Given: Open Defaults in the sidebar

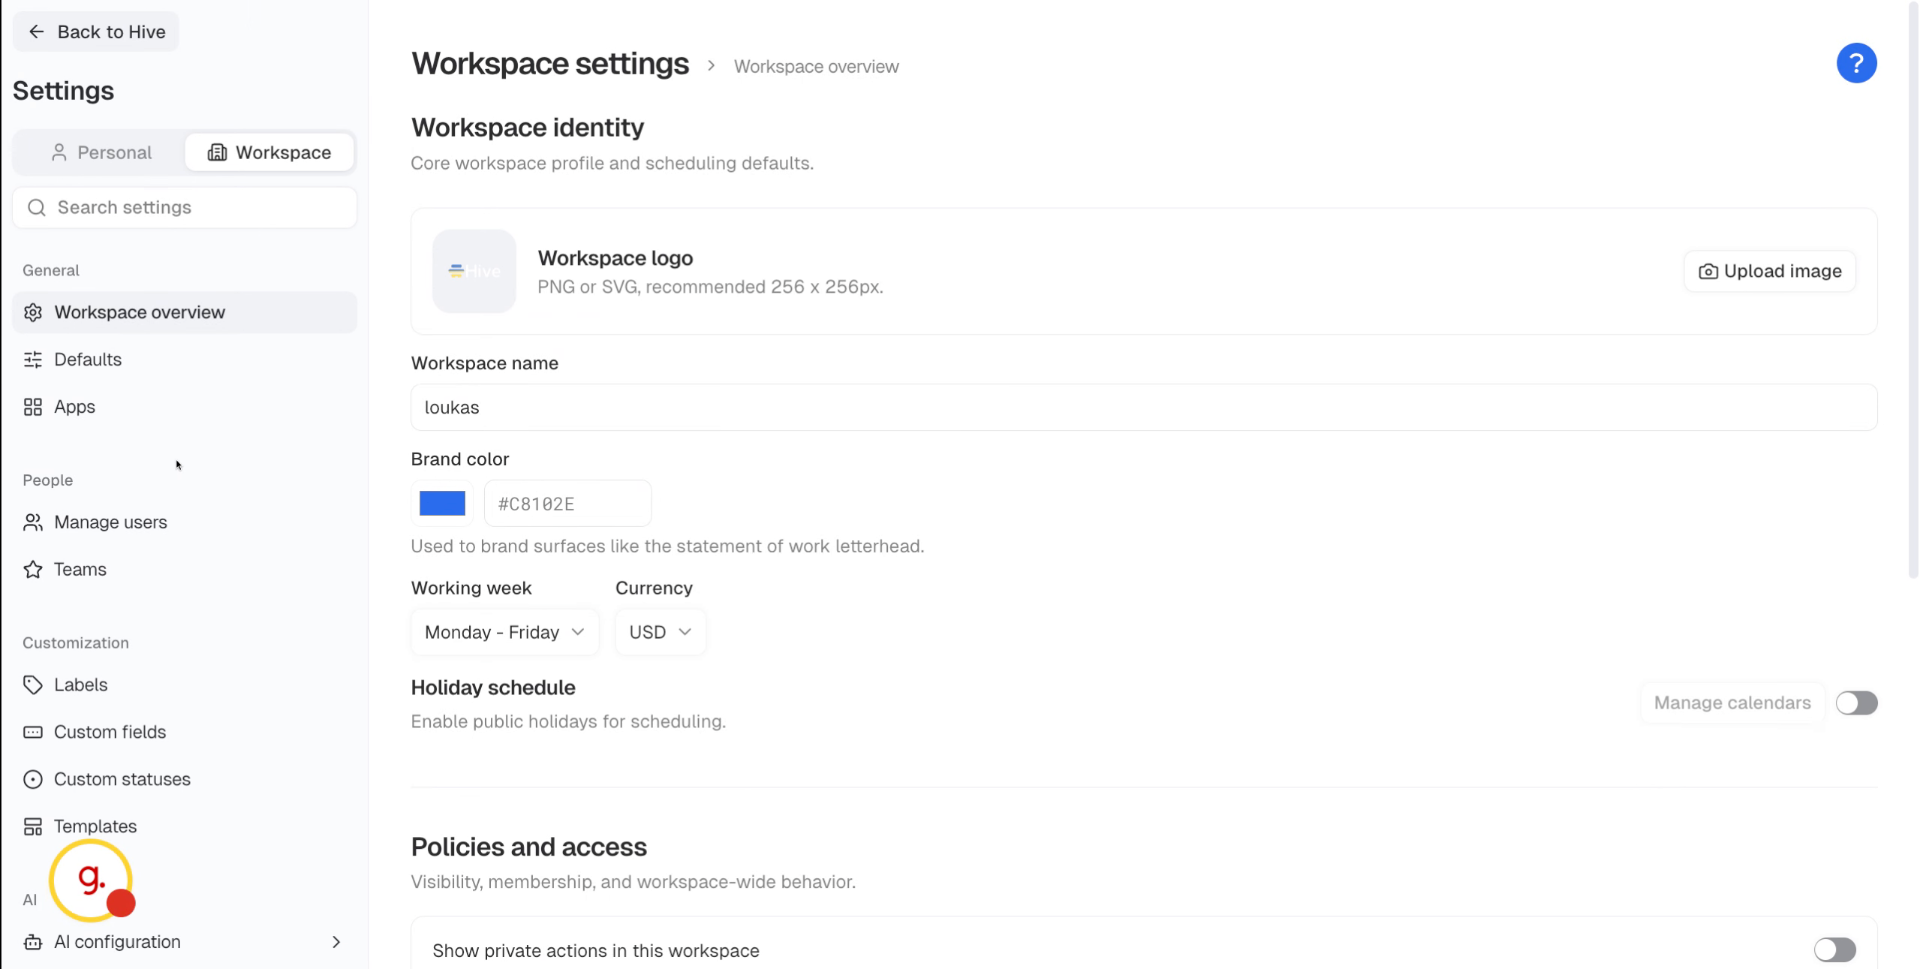Looking at the screenshot, I should click(x=185, y=360).
